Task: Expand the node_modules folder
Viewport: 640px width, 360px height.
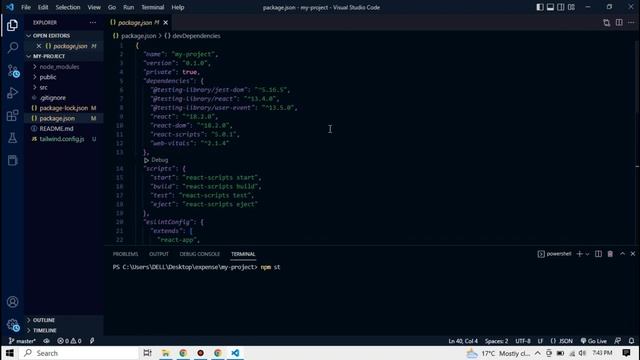Action: (x=59, y=67)
